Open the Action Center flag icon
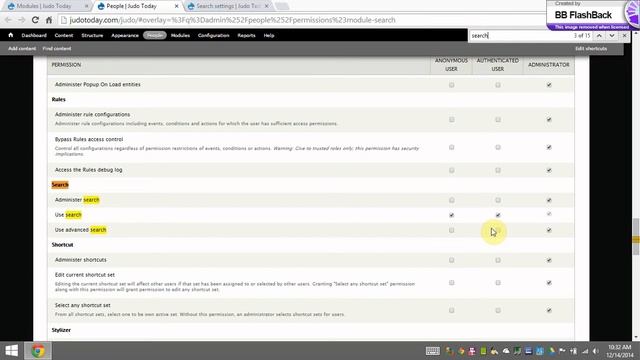This screenshot has width=640, height=360. click(x=562, y=351)
